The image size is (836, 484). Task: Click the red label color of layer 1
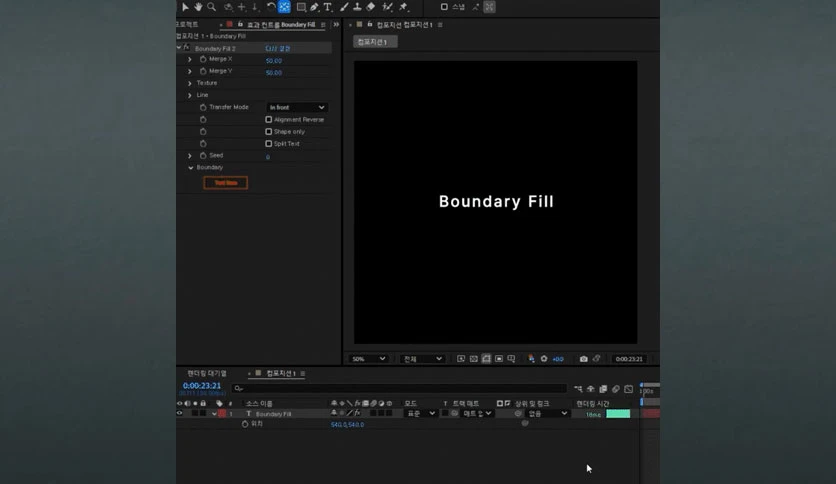(222, 414)
